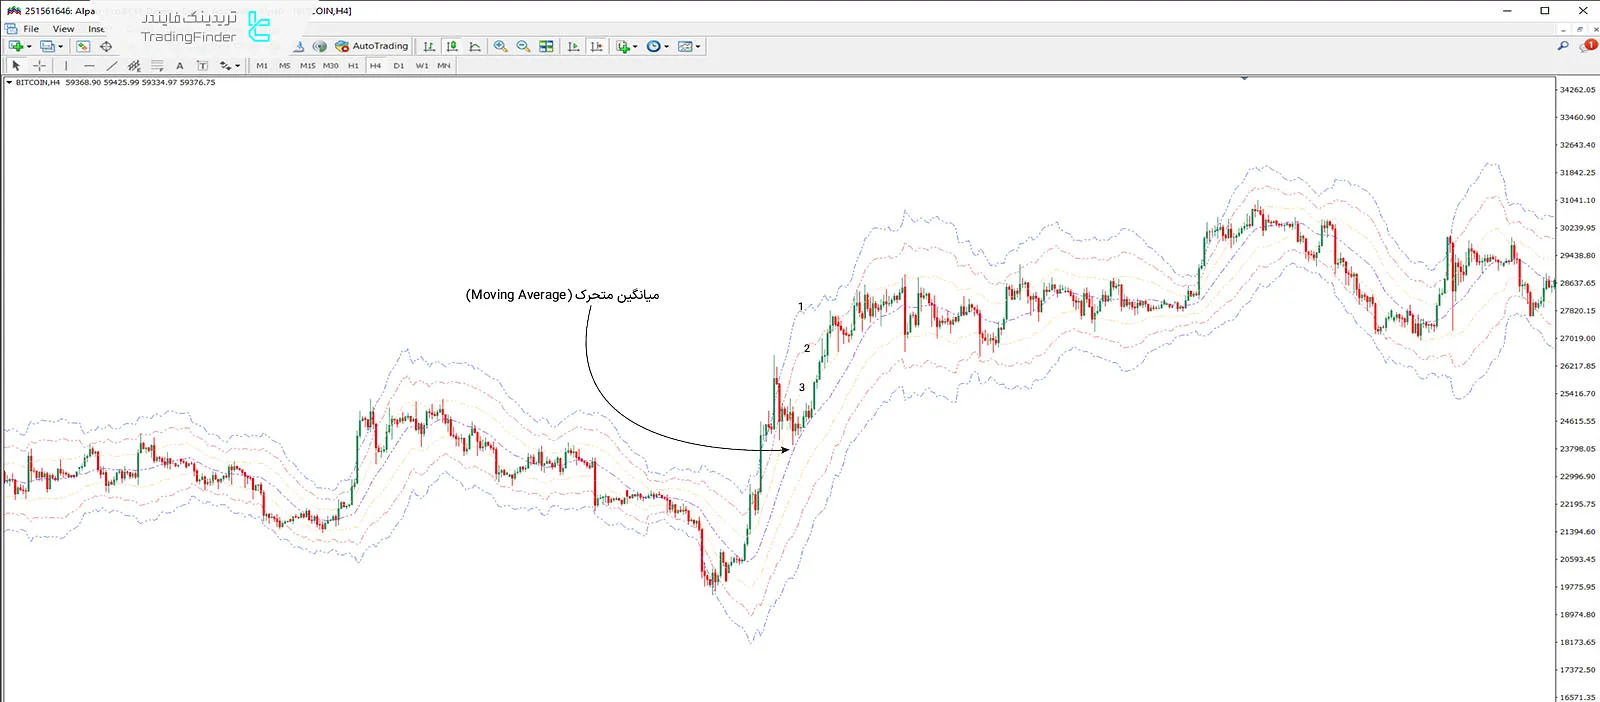The width and height of the screenshot is (1600, 702).
Task: Open the periodicity clock dropdown
Action: [666, 47]
